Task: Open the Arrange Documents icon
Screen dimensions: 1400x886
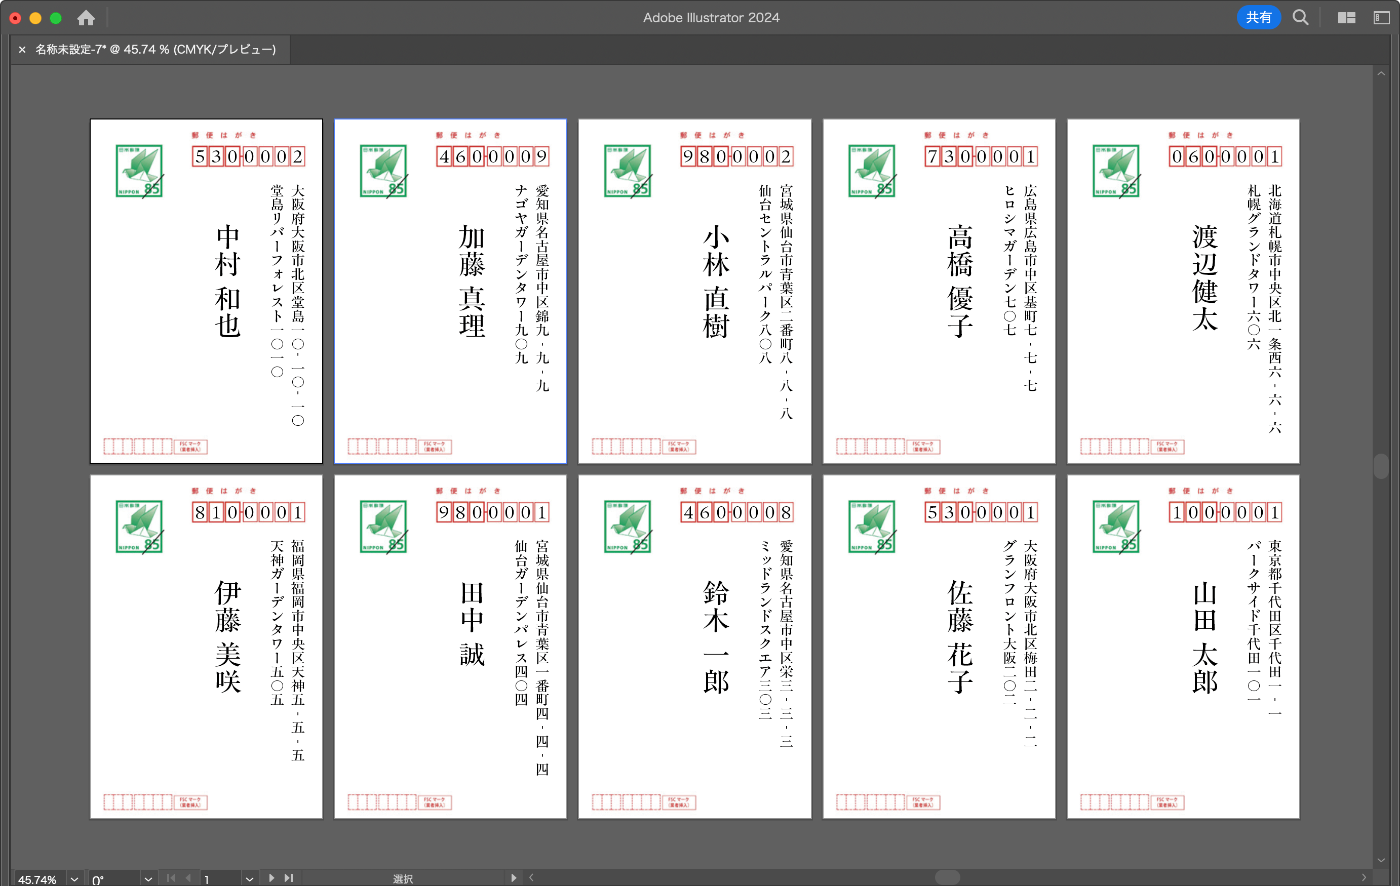Action: (x=1347, y=17)
